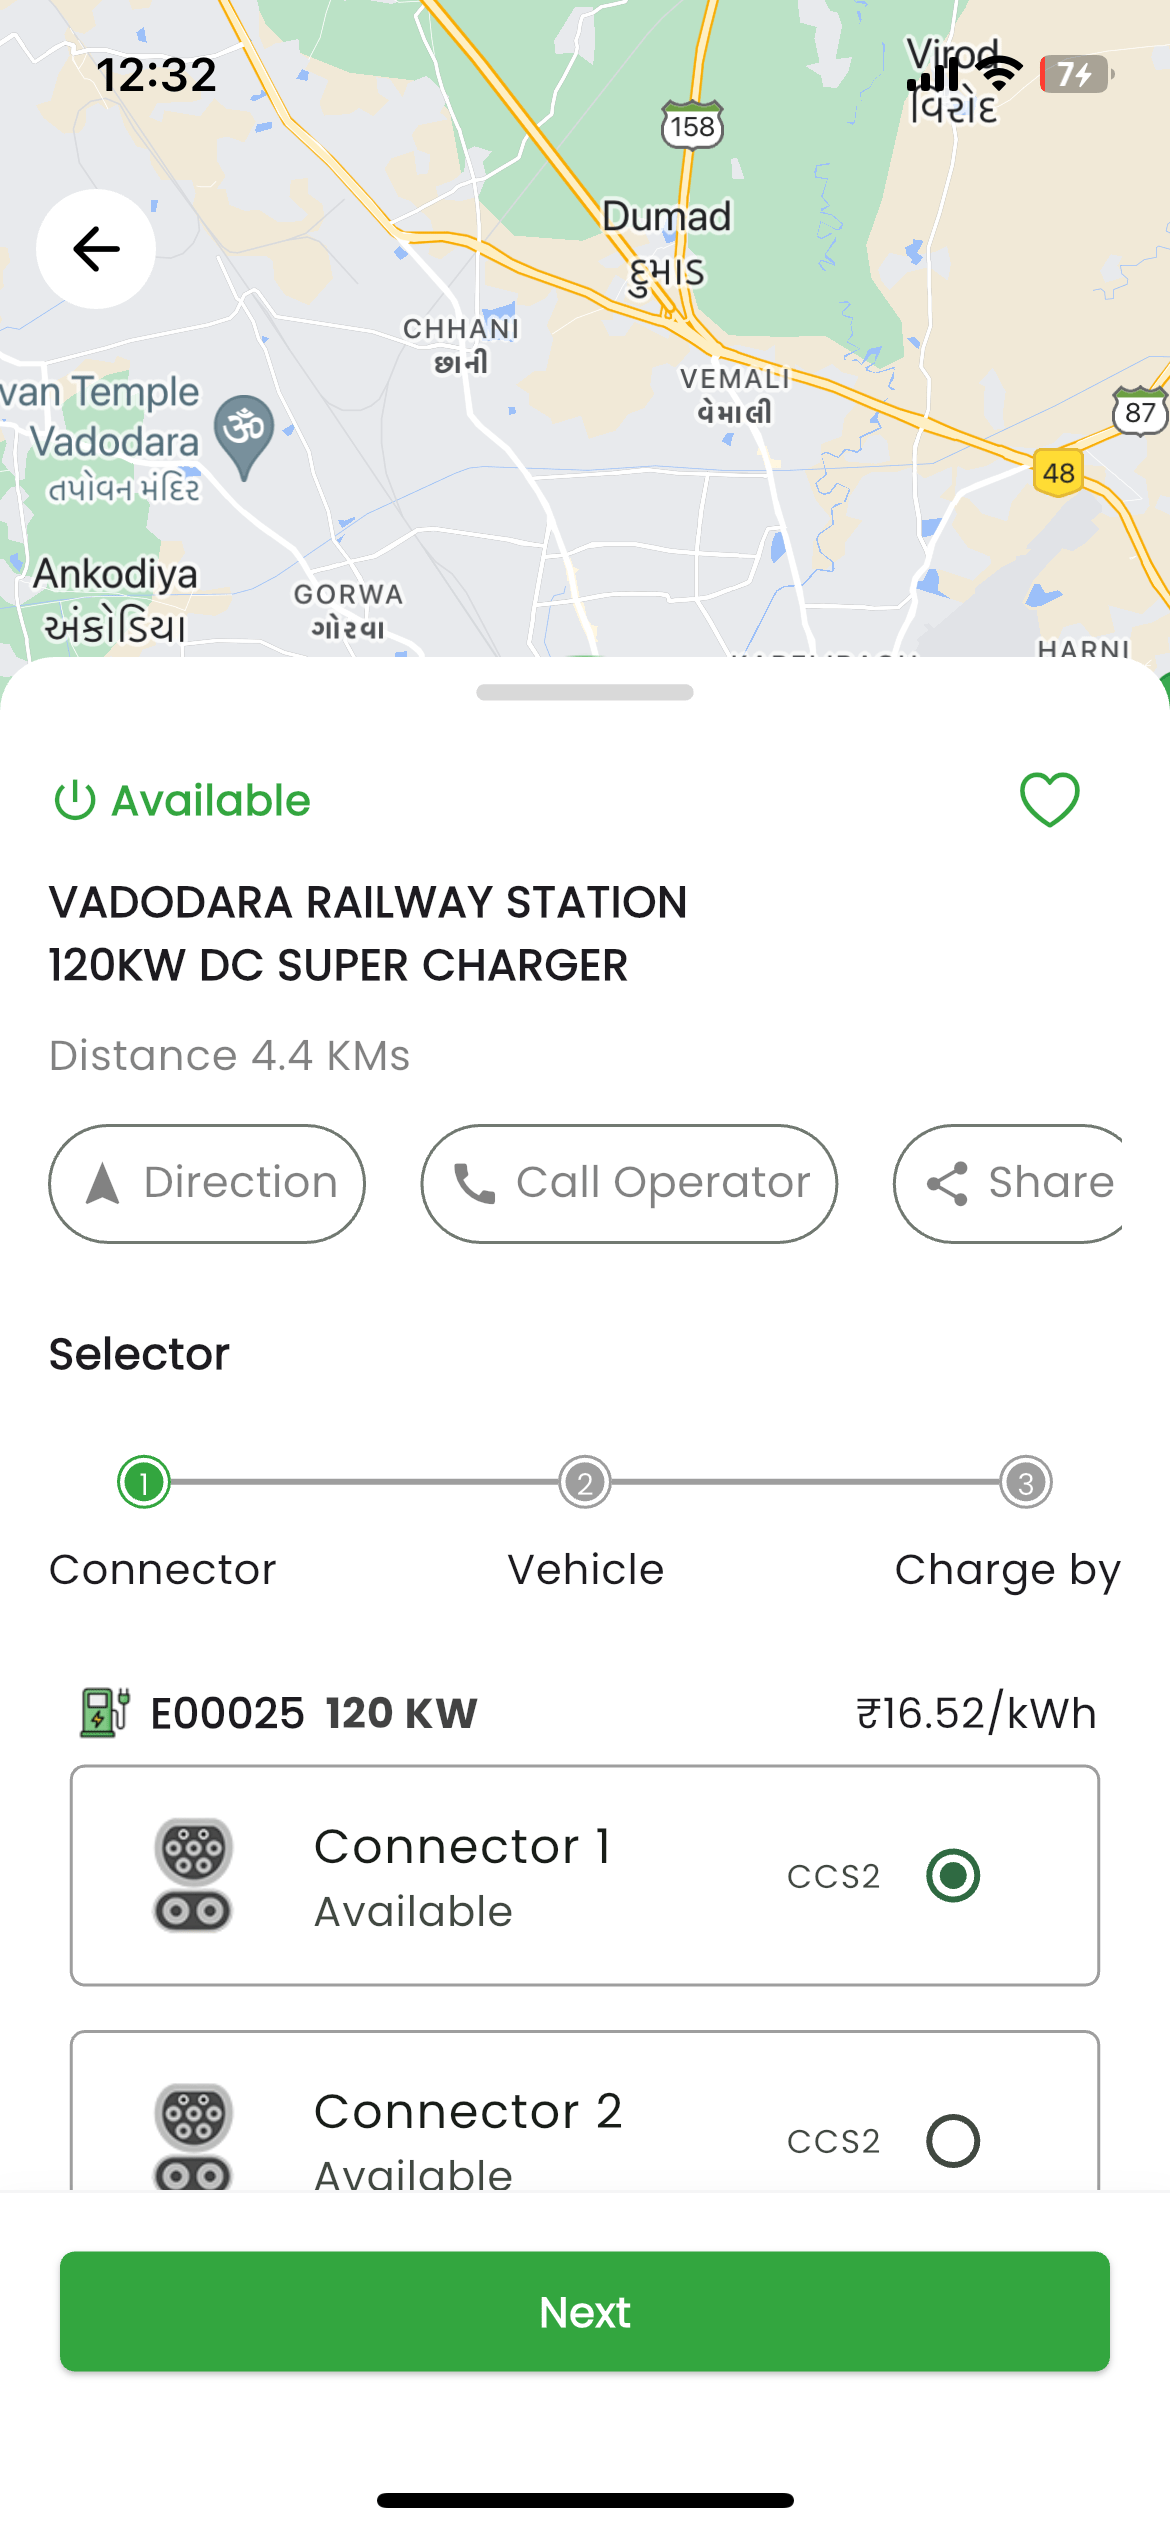
Task: Go to step 1 Connector
Action: click(x=144, y=1482)
